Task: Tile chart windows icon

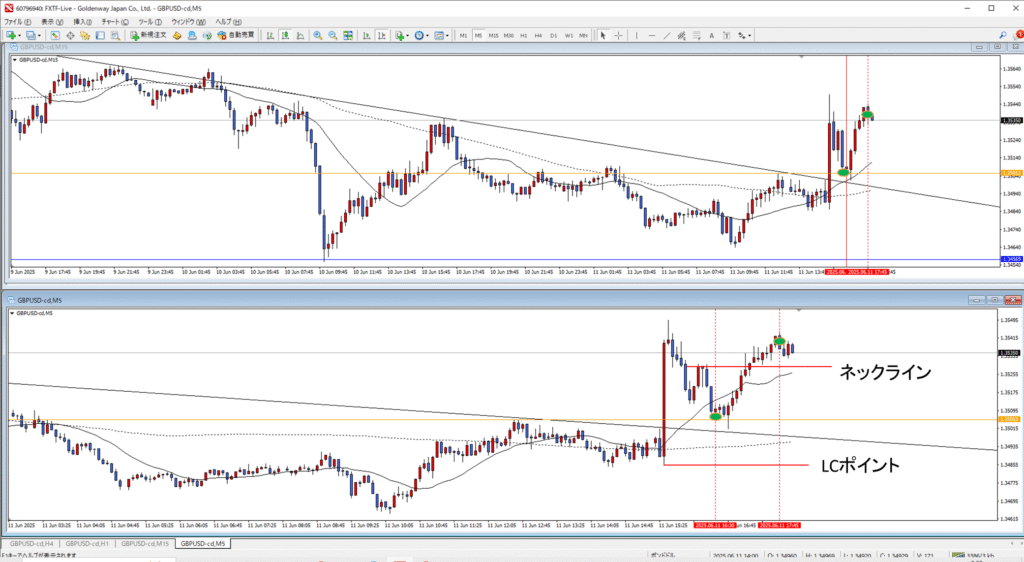Action: (x=348, y=35)
